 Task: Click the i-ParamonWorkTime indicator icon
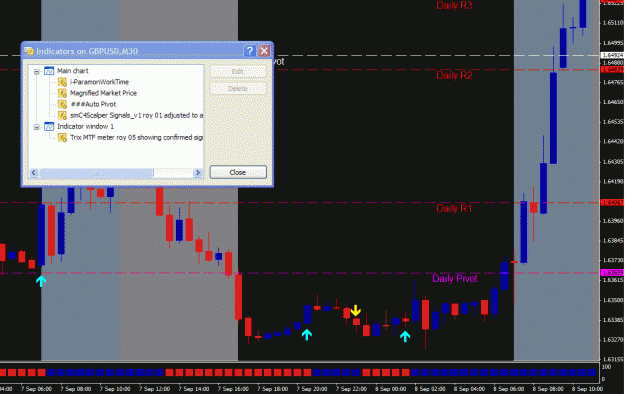(62, 82)
